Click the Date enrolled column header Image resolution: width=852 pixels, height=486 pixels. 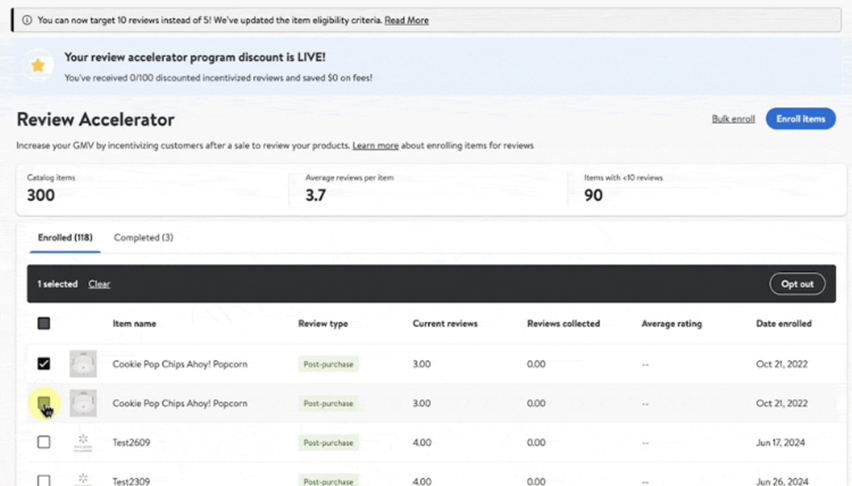point(783,324)
